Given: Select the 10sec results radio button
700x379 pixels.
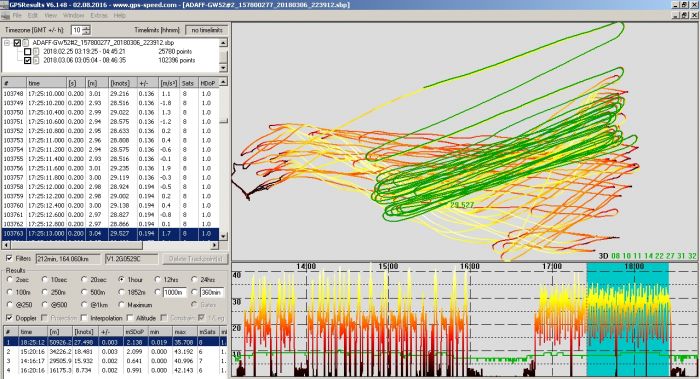Looking at the screenshot, I should (x=45, y=279).
